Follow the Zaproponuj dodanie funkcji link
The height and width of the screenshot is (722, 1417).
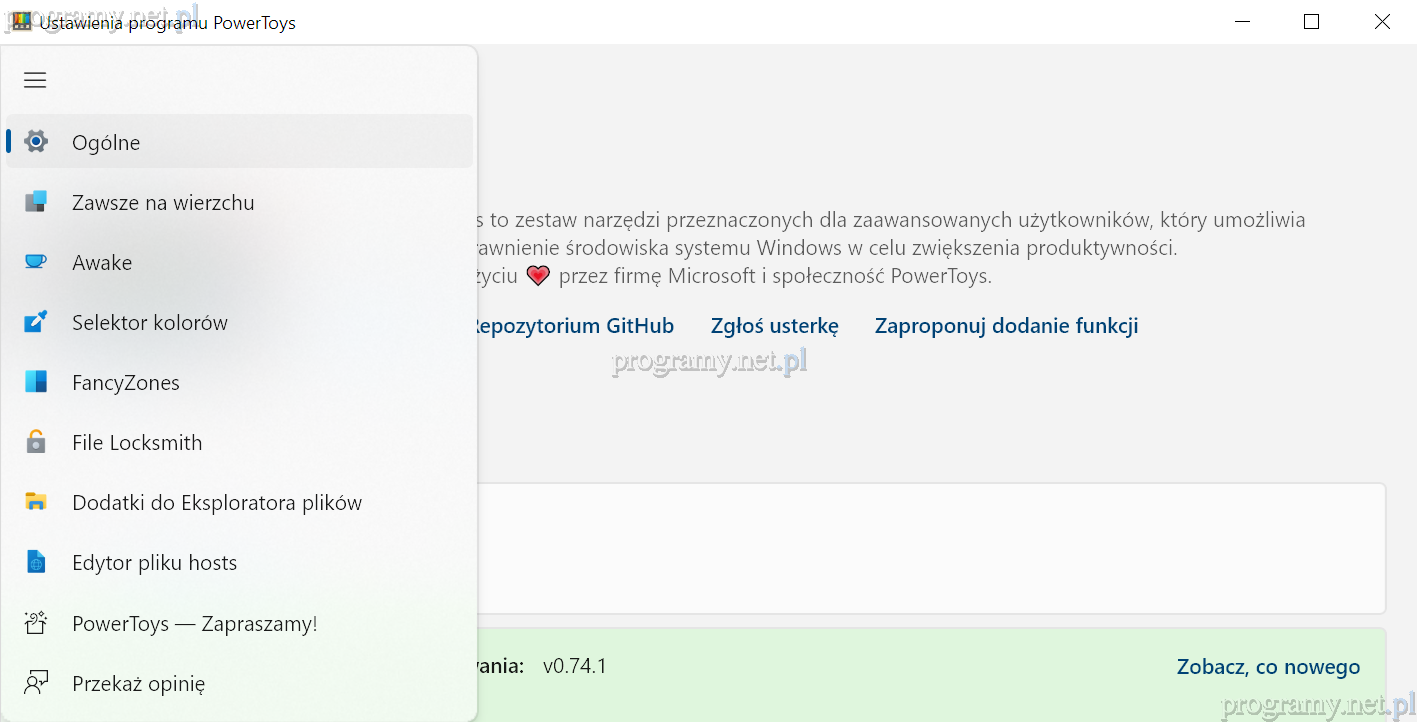pos(1006,326)
